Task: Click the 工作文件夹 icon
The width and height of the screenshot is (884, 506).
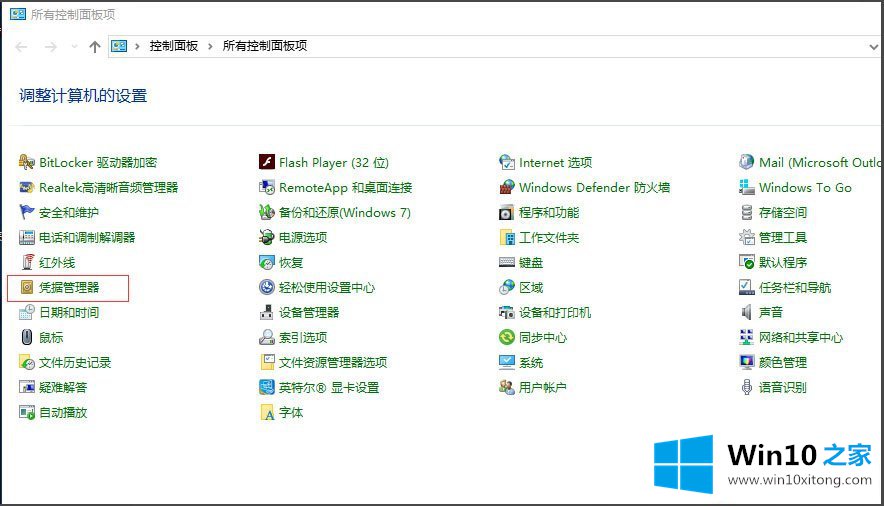Action: click(507, 237)
